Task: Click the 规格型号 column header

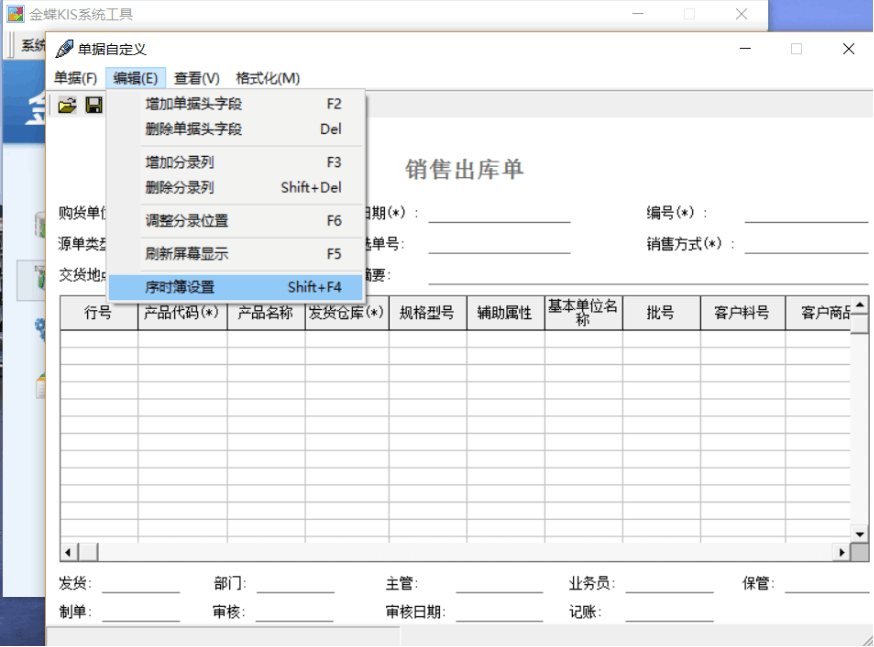Action: (427, 313)
